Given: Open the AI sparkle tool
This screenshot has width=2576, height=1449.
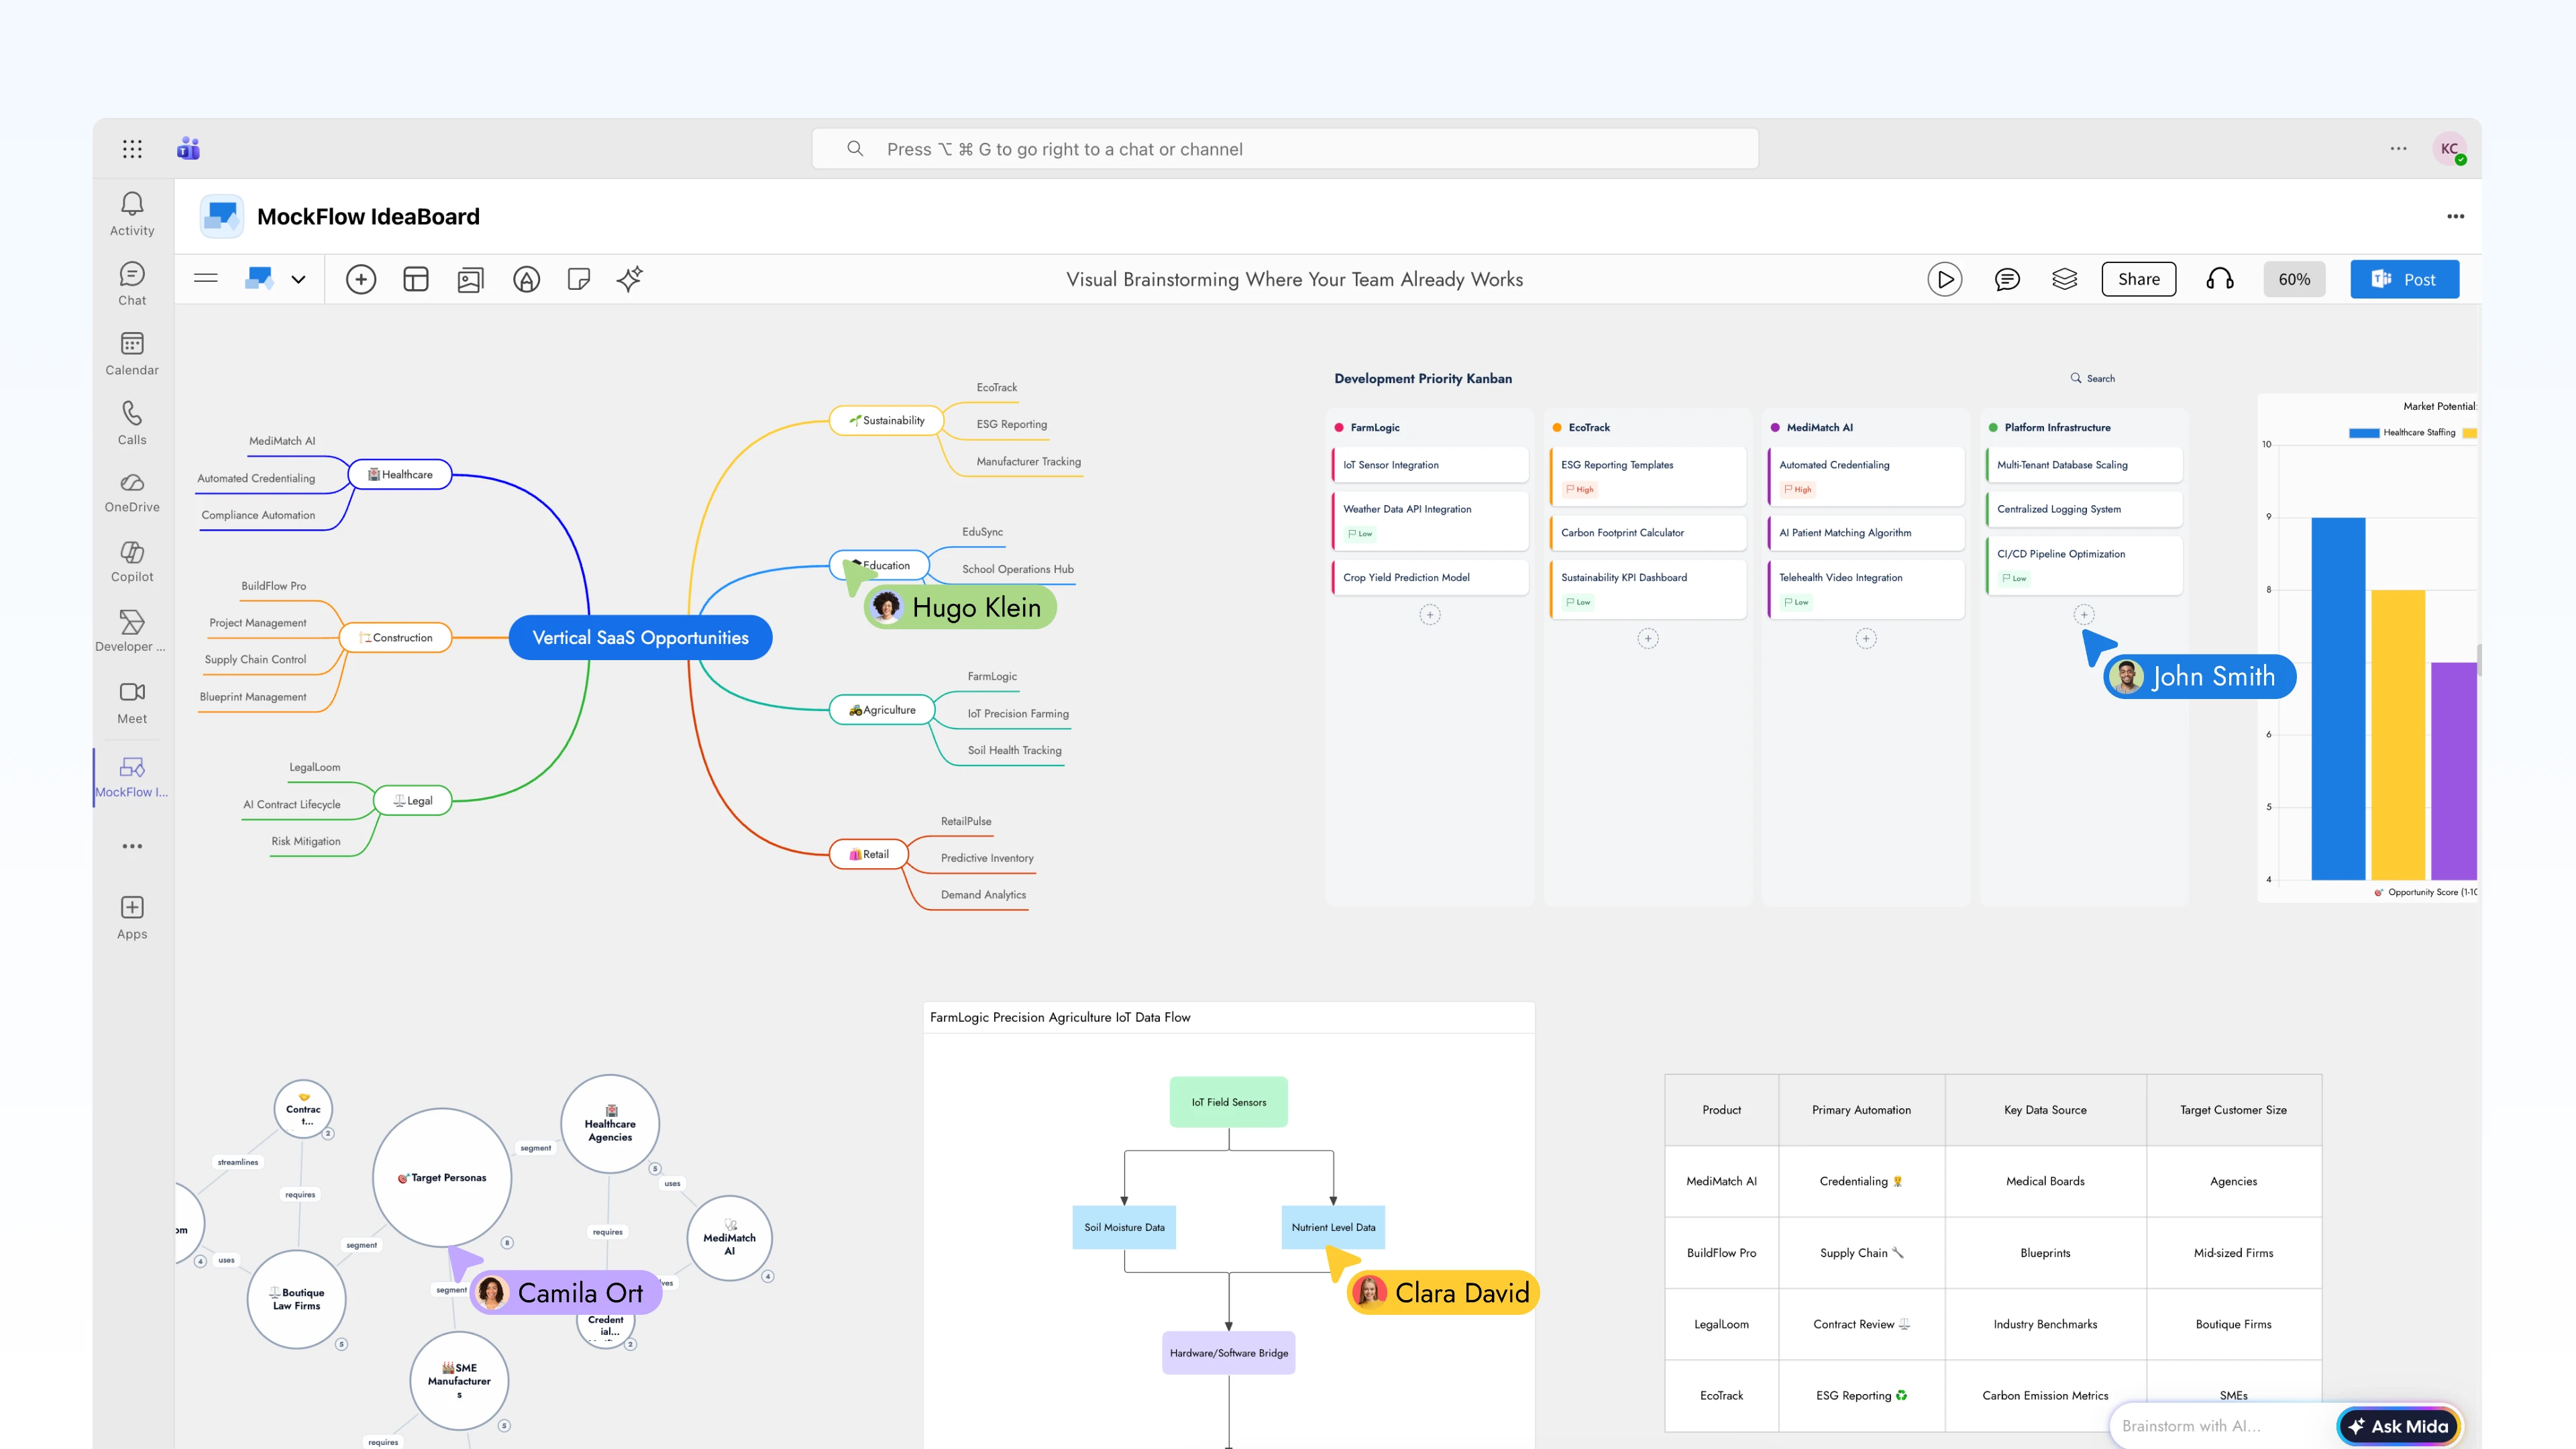Looking at the screenshot, I should pyautogui.click(x=630, y=279).
